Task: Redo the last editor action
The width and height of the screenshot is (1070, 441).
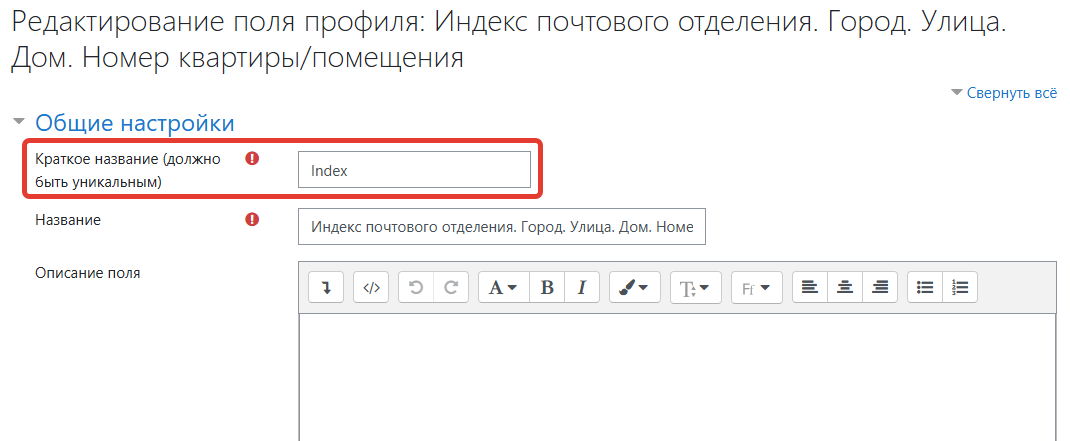Action: pos(450,287)
